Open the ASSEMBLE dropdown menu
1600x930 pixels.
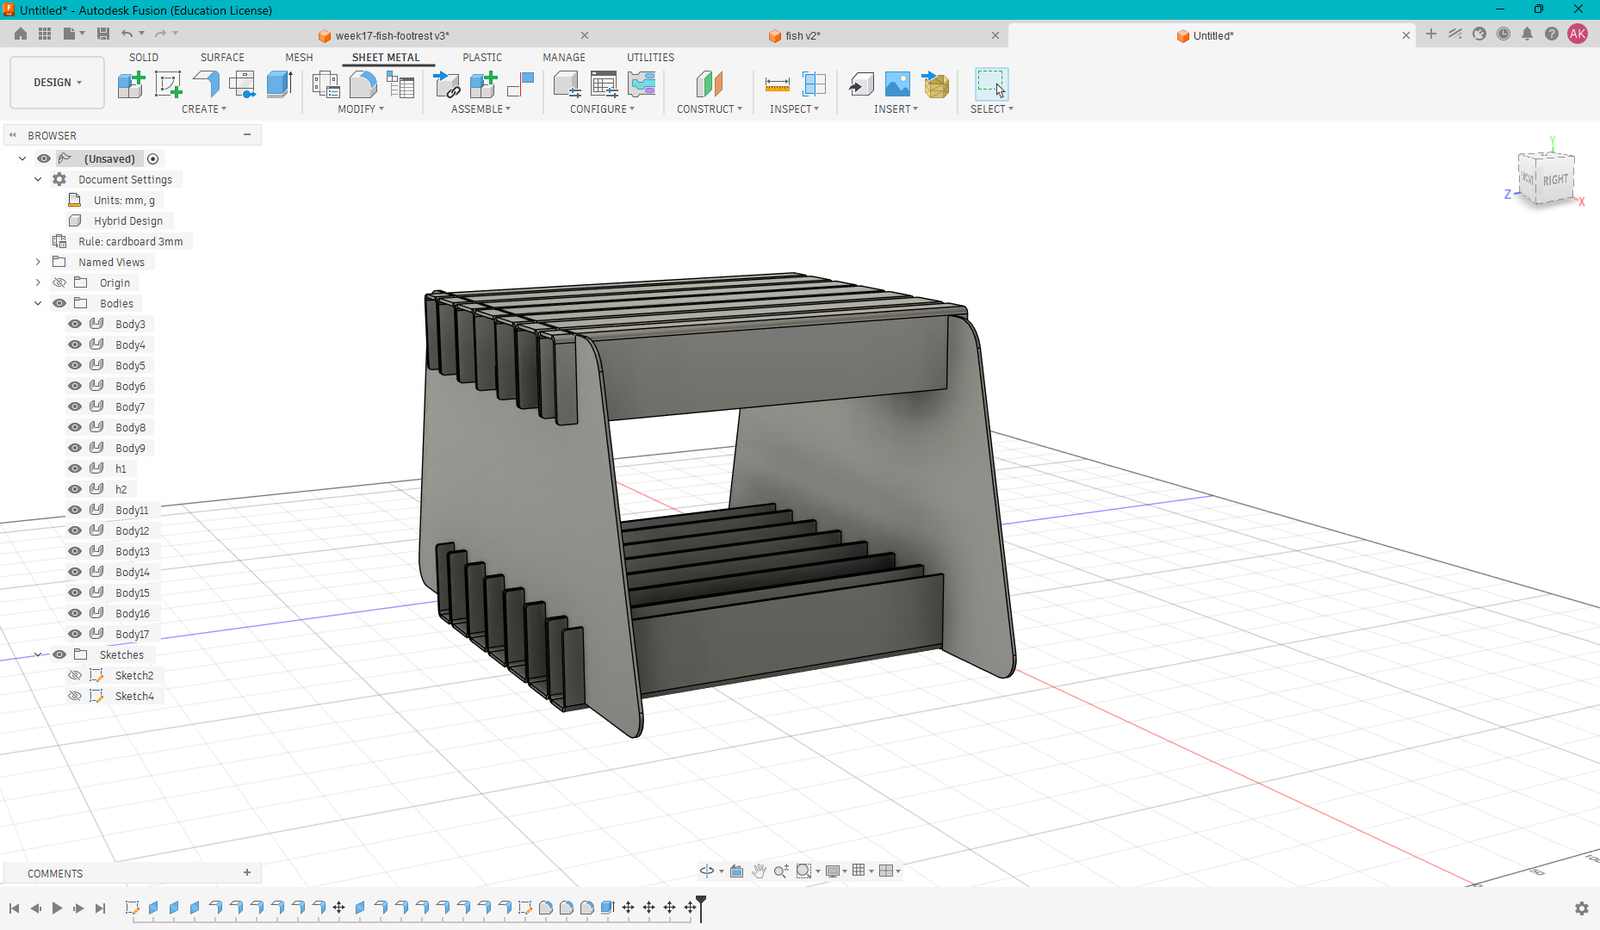(481, 109)
